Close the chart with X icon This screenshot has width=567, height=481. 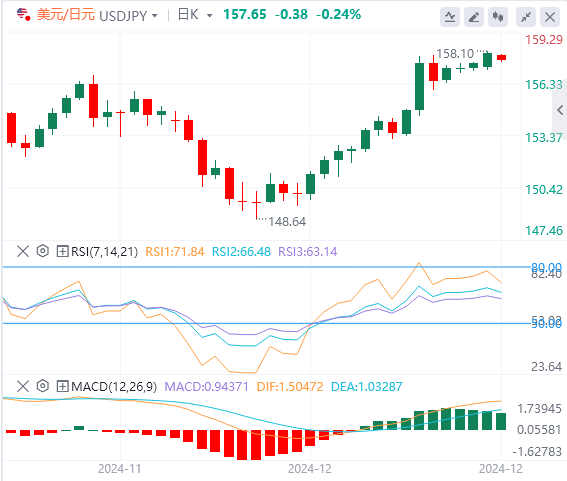click(x=550, y=17)
